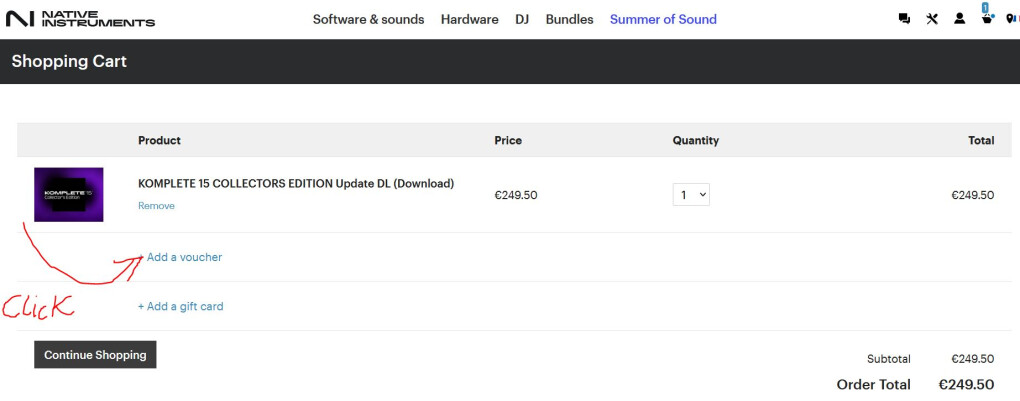This screenshot has height=401, width=1020.
Task: Open the wrench and screwdriver tools icon
Action: coord(932,19)
